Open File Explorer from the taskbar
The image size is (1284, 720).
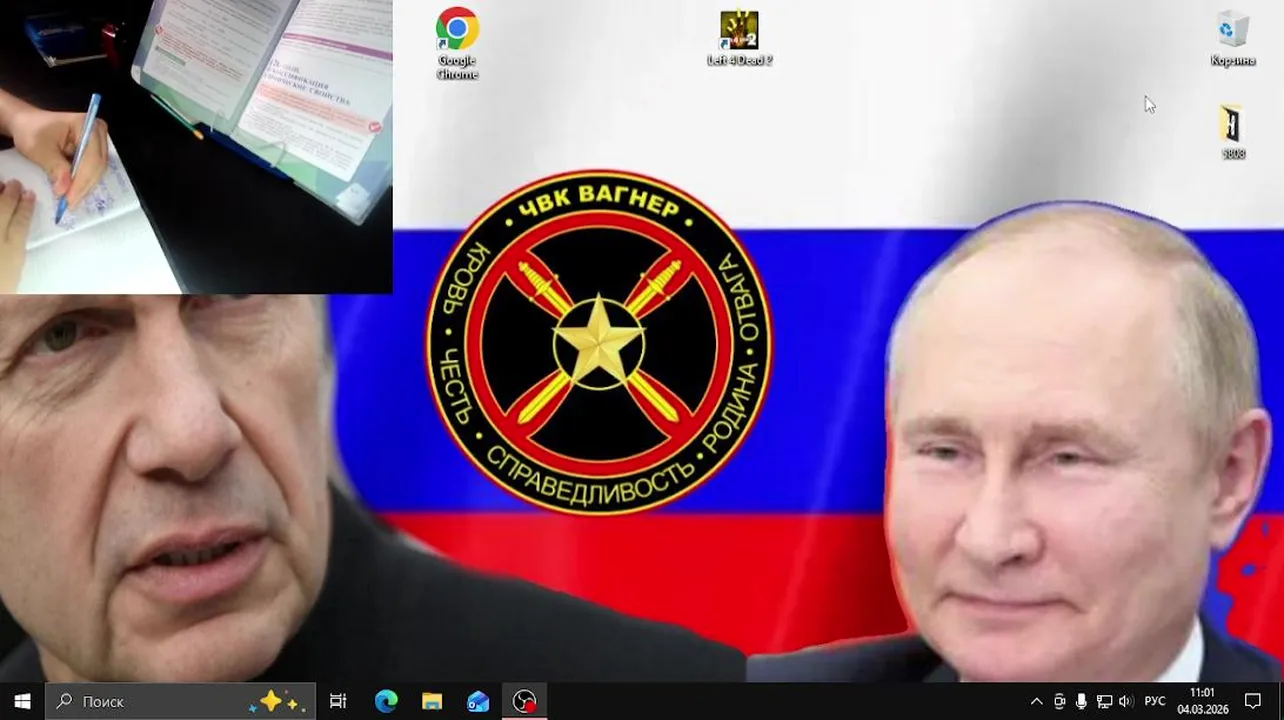pyautogui.click(x=432, y=701)
